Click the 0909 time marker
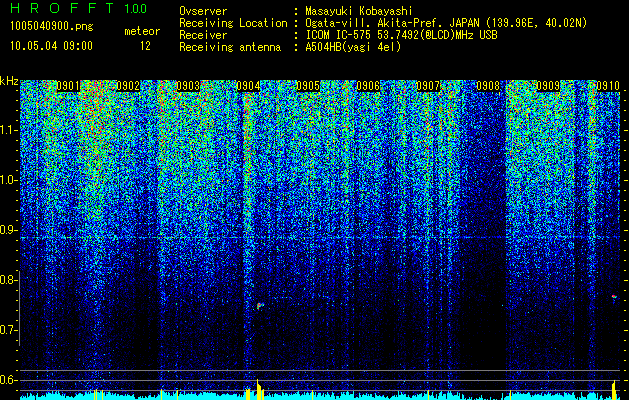629x400 pixels. pyautogui.click(x=548, y=86)
